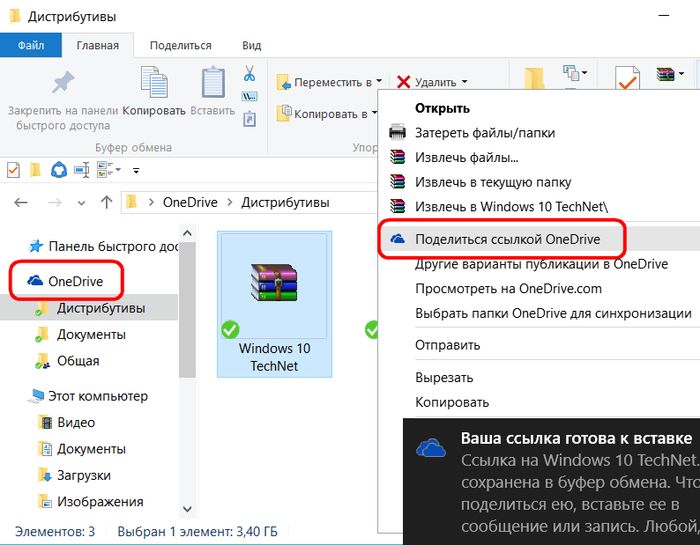Viewport: 700px width, 545px height.
Task: Click the scissors Cut icon
Action: 249,73
